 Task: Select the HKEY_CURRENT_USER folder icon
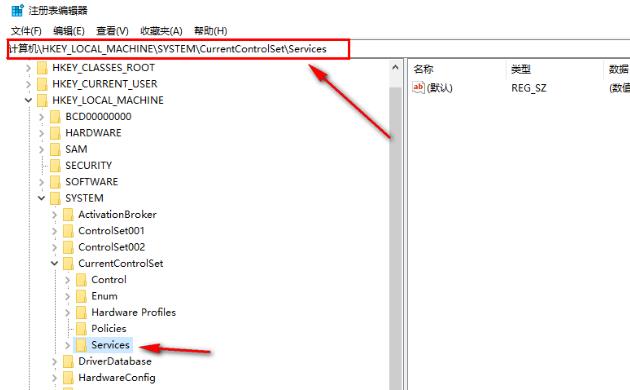[42, 84]
